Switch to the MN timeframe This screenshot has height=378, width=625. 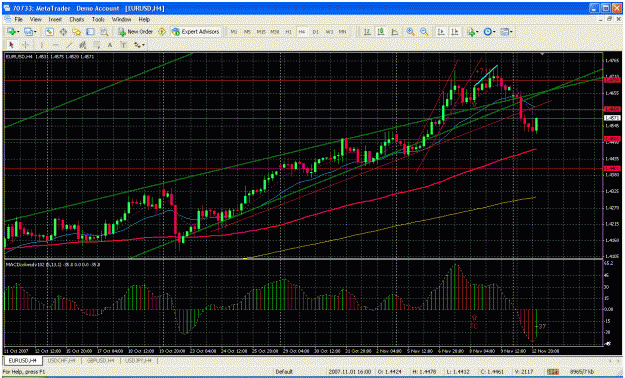tap(342, 32)
